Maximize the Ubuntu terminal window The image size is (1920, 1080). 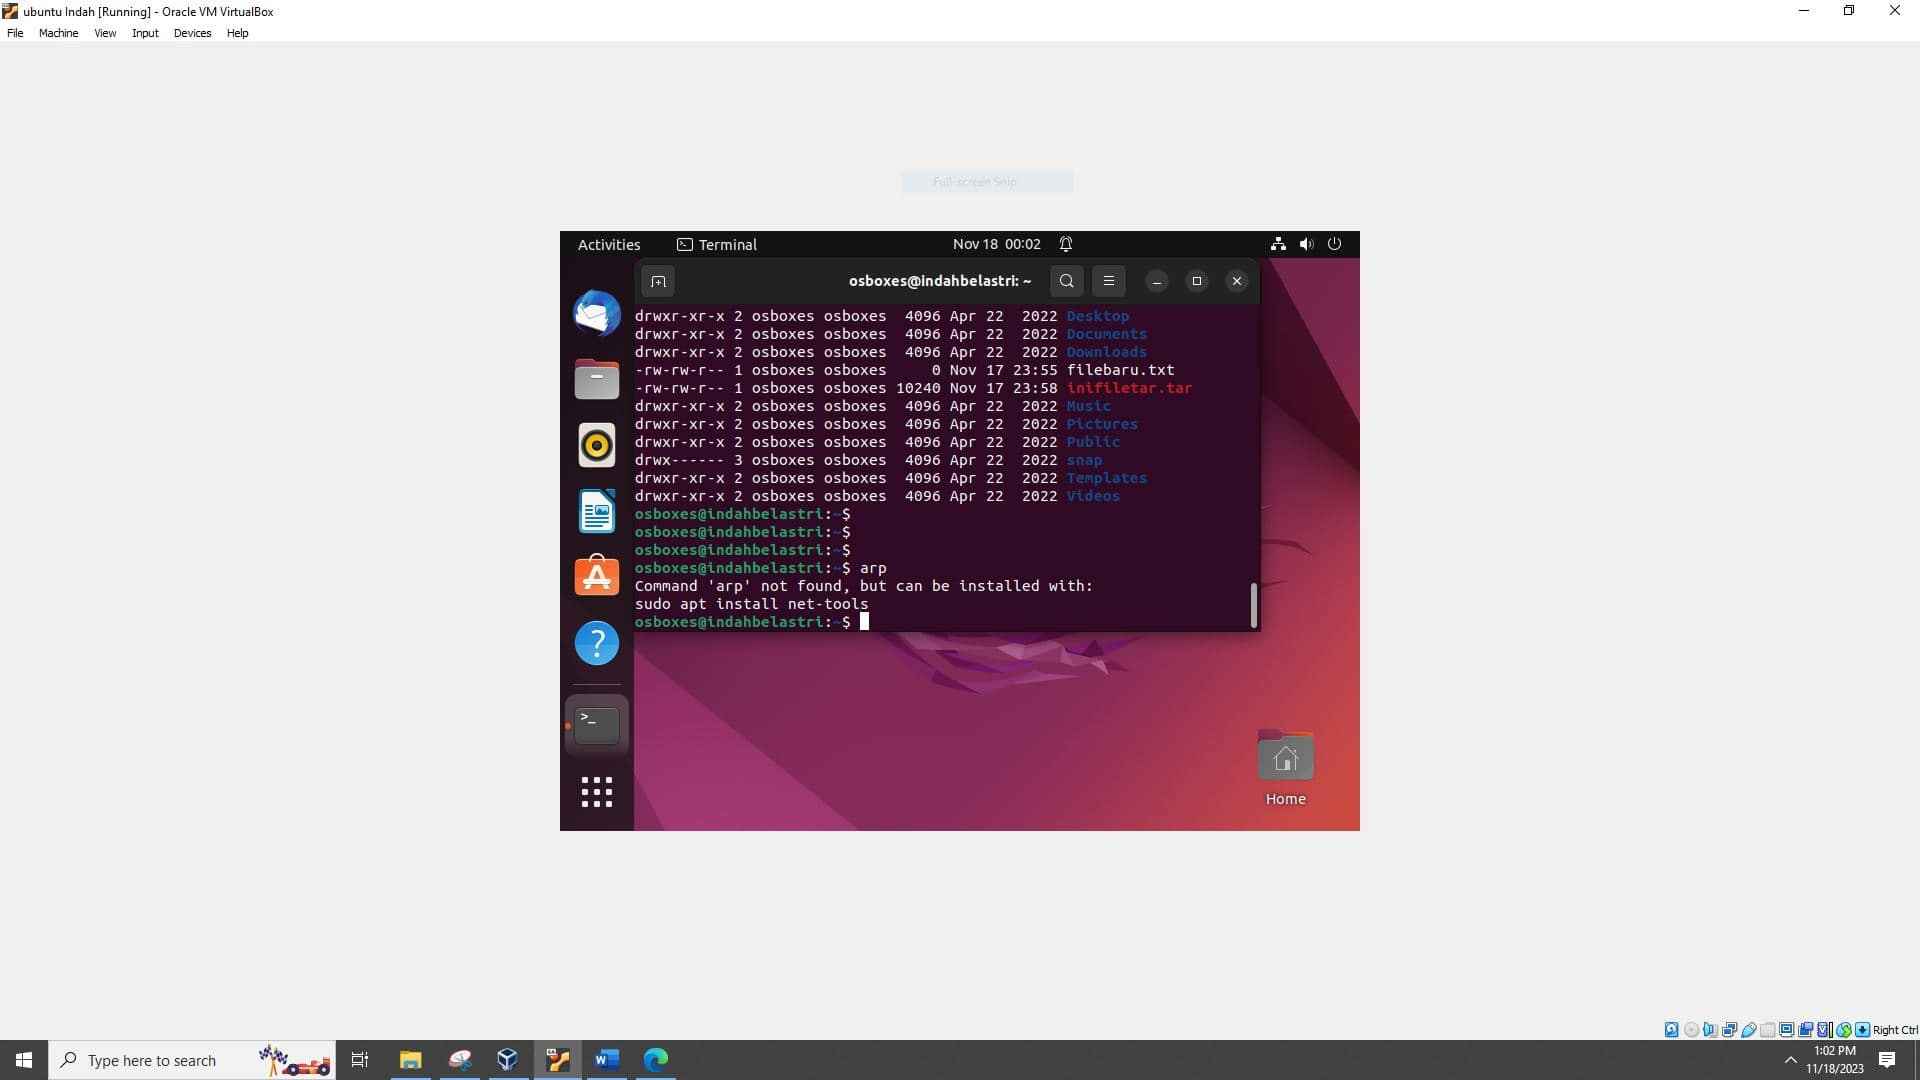(1197, 281)
